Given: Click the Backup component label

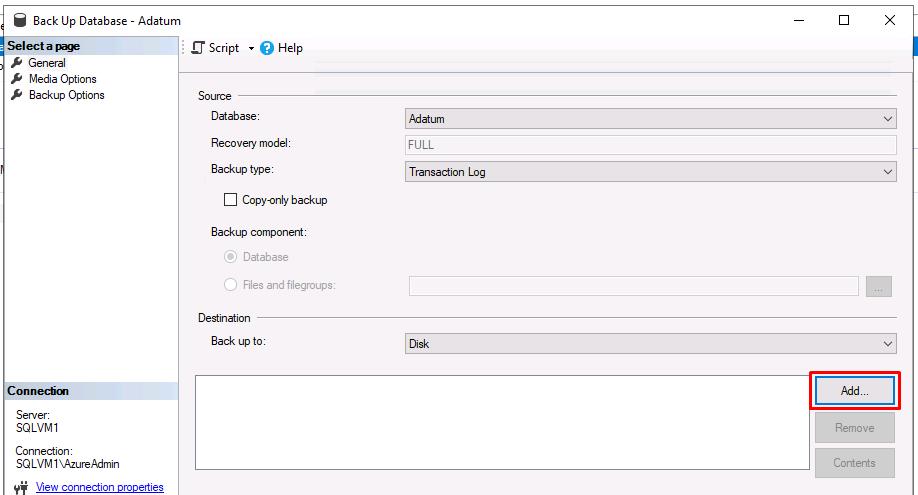Looking at the screenshot, I should tap(258, 232).
